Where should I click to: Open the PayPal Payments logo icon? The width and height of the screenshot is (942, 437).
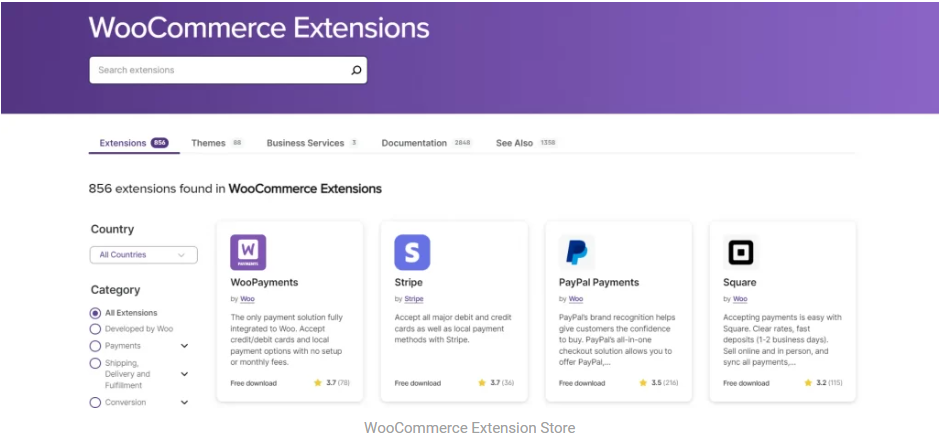(x=577, y=252)
